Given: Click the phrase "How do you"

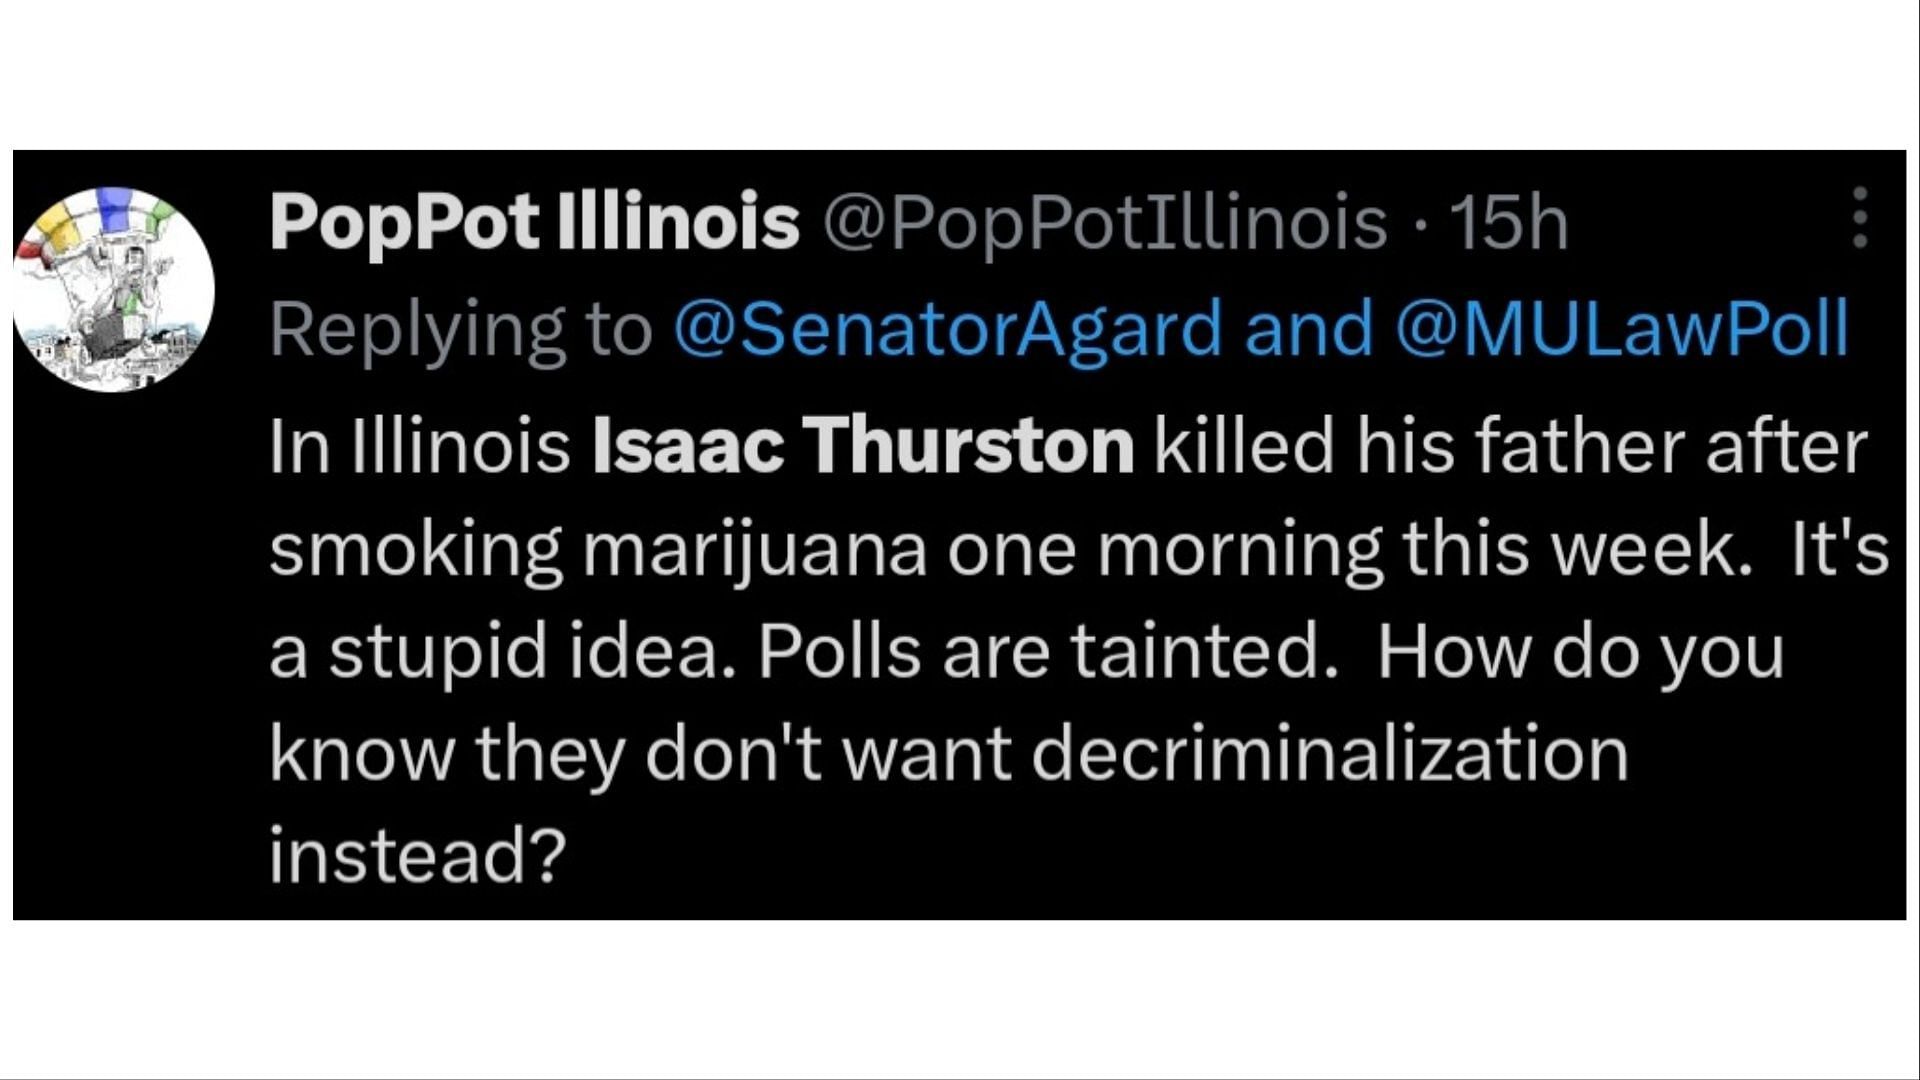Looking at the screenshot, I should point(1580,651).
